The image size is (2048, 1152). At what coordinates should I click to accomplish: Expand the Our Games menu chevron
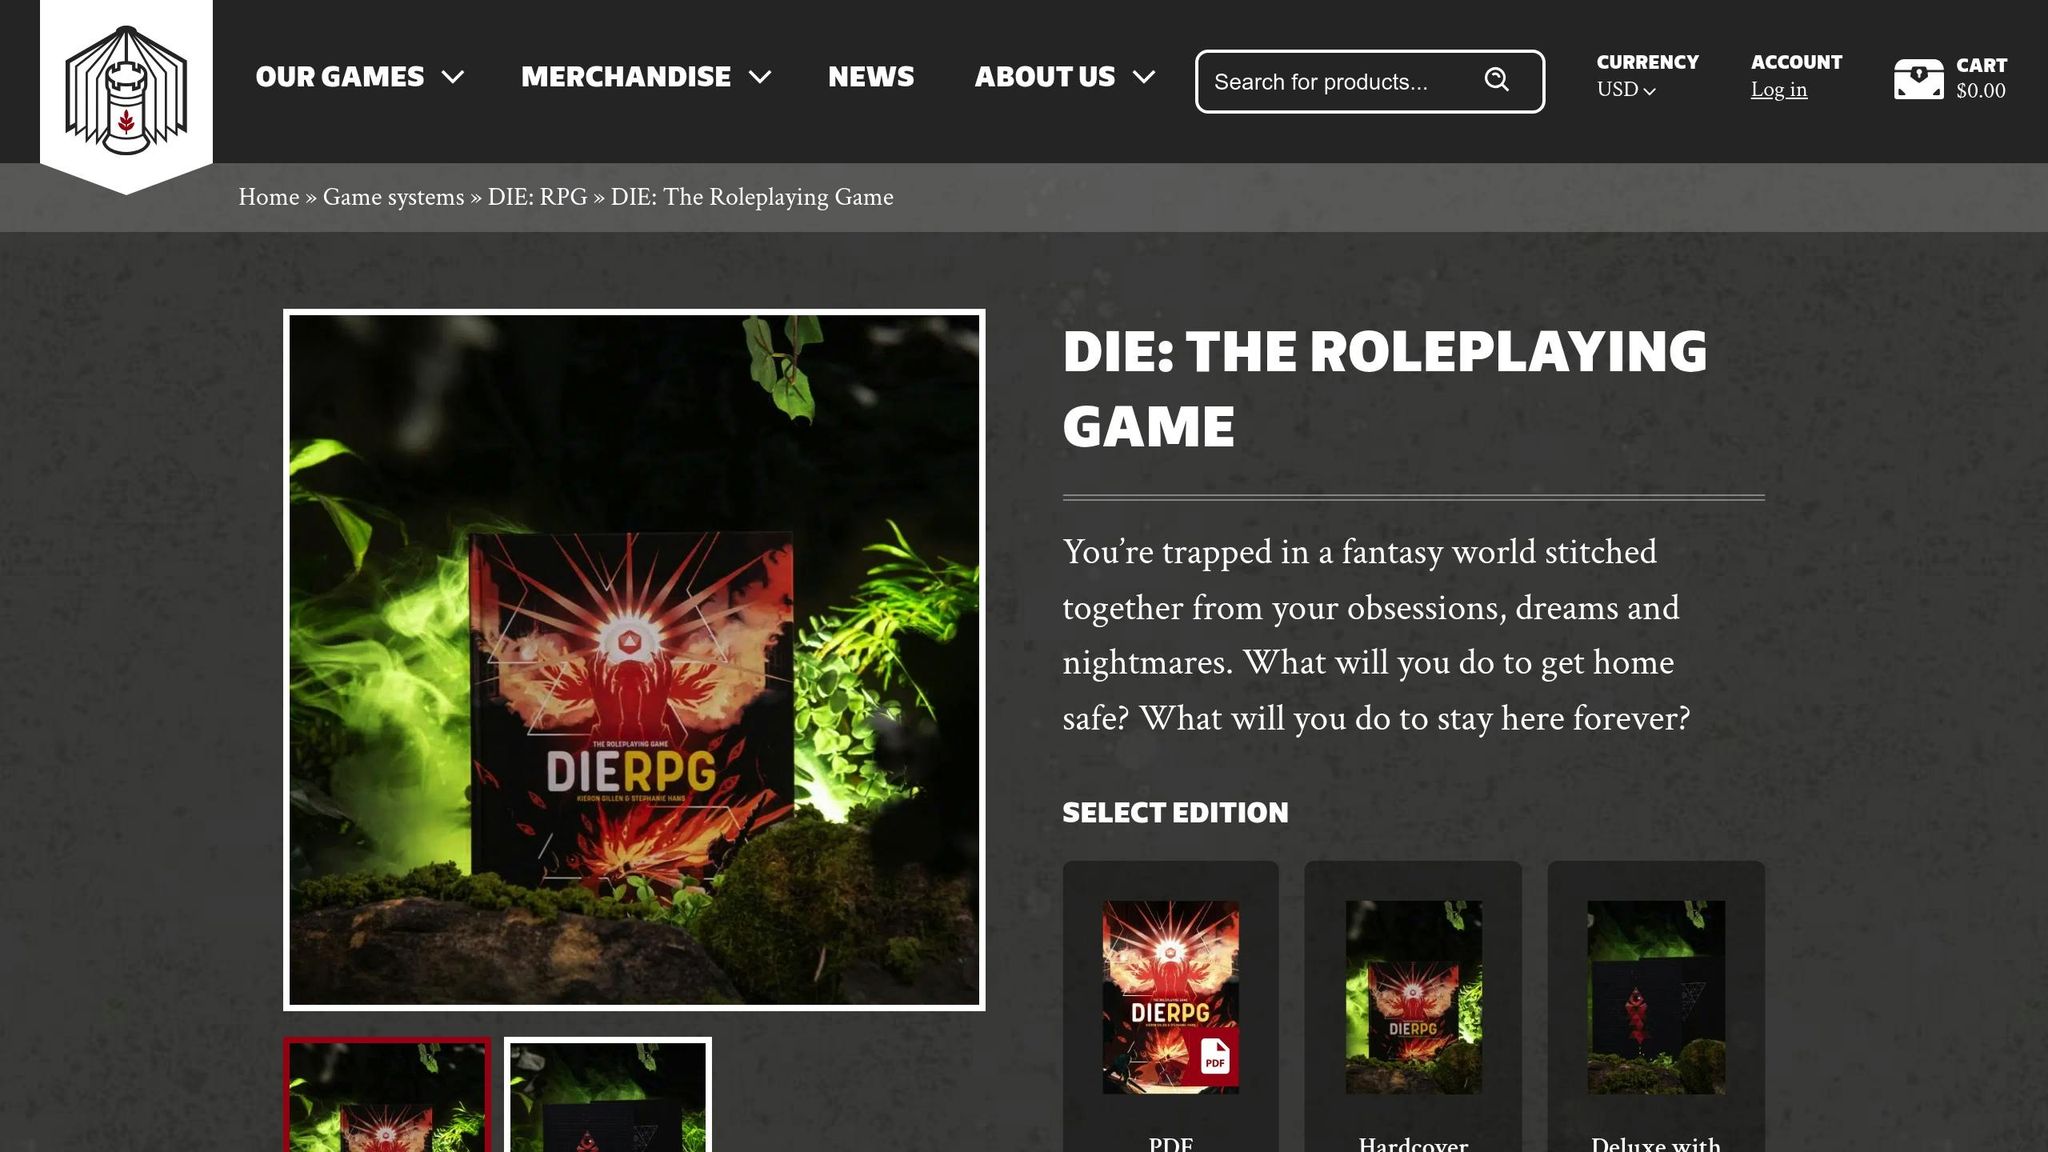point(453,77)
